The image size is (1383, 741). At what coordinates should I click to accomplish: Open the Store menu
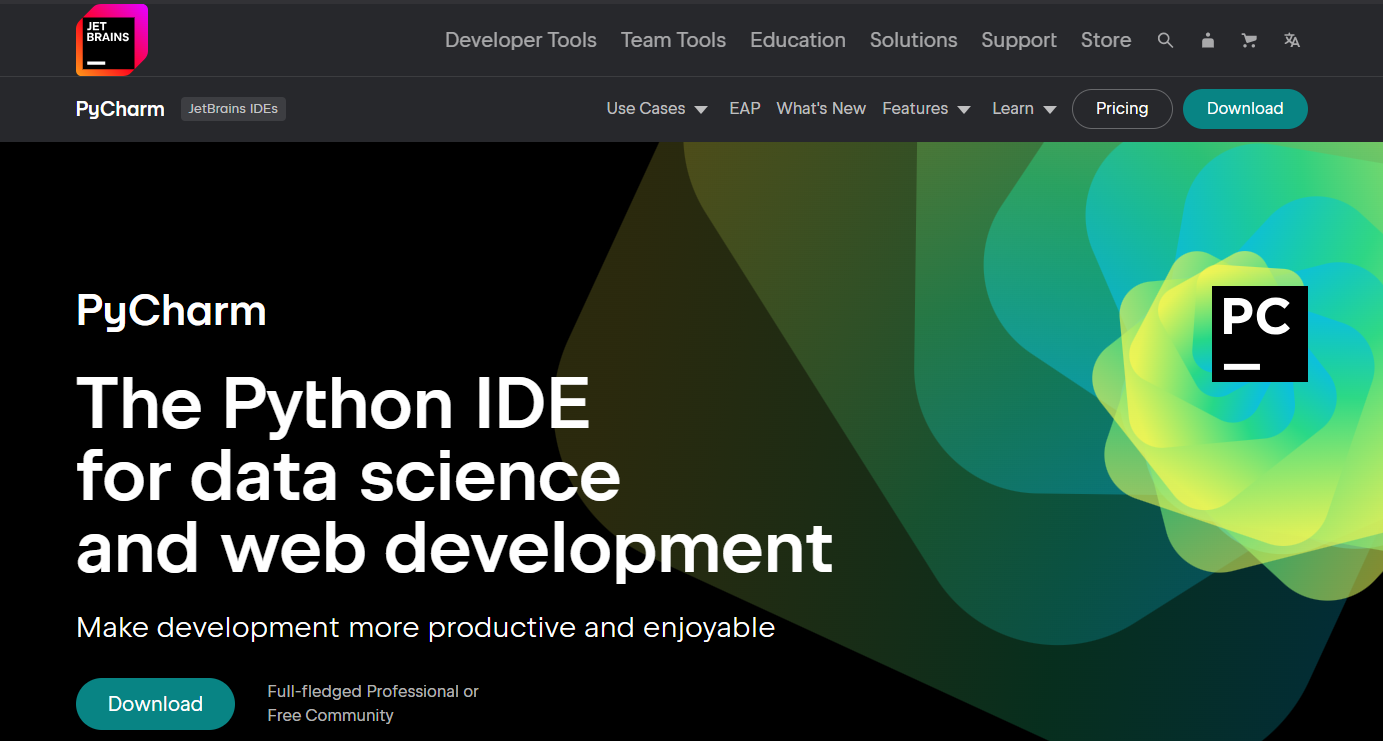(x=1106, y=40)
